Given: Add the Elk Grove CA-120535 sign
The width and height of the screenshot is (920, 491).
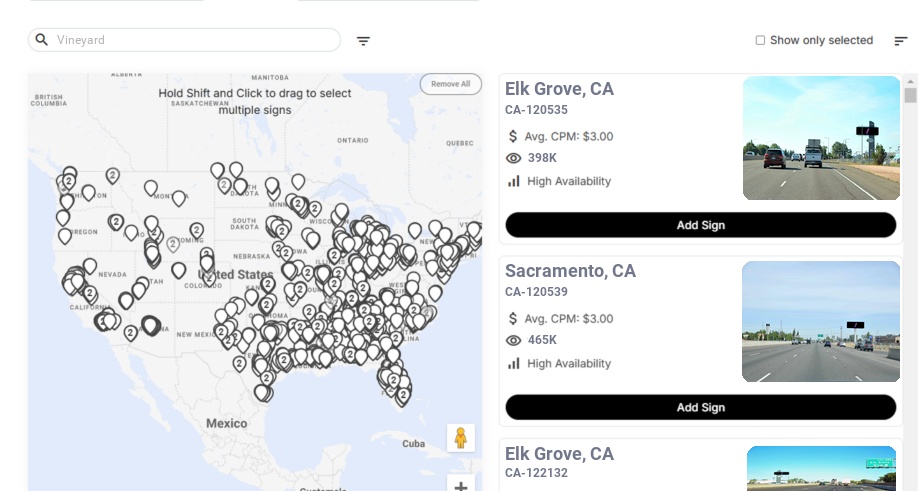Looking at the screenshot, I should (x=700, y=225).
